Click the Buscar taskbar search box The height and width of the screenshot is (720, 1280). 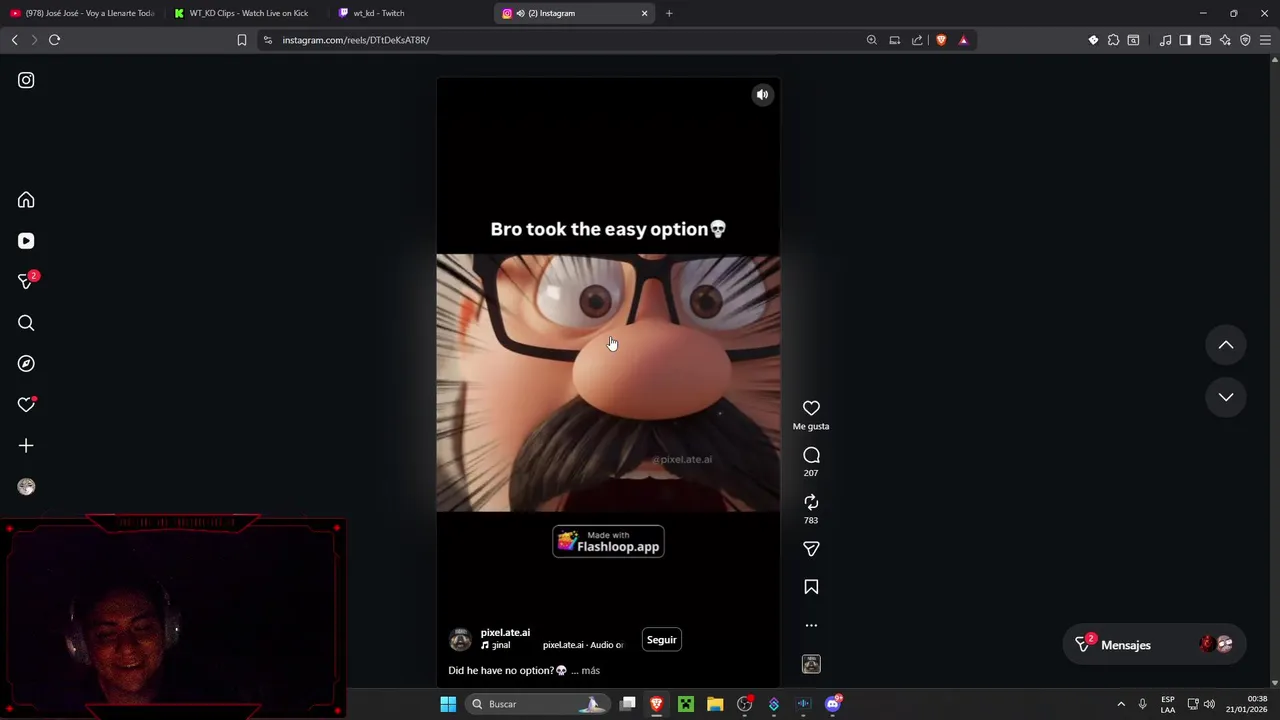click(x=537, y=704)
